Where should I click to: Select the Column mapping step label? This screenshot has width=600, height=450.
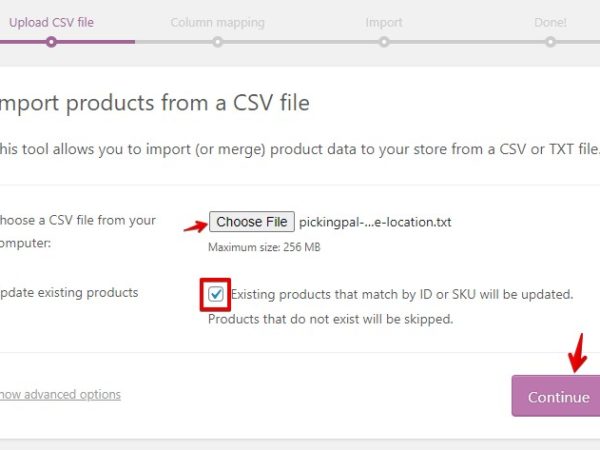click(217, 22)
